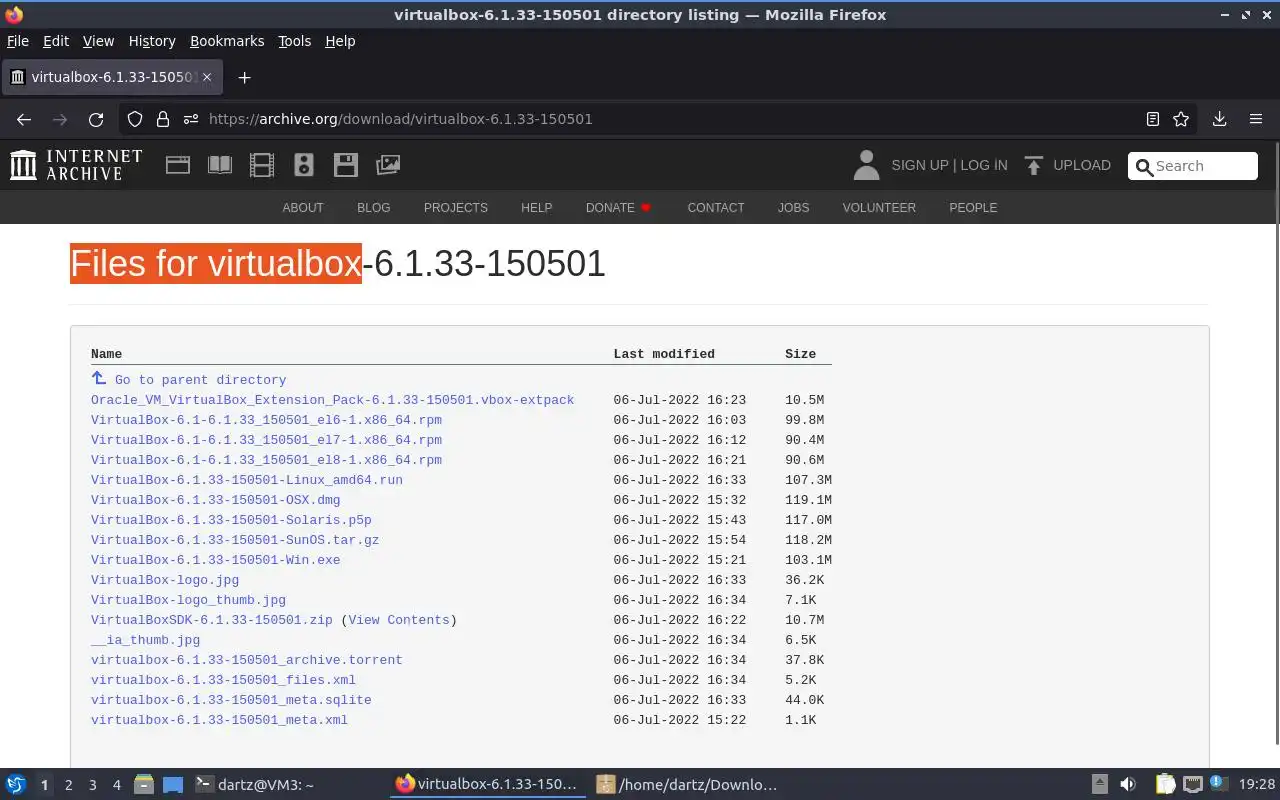The height and width of the screenshot is (800, 1280).
Task: Download the _archive.torrent file
Action: pyautogui.click(x=247, y=660)
